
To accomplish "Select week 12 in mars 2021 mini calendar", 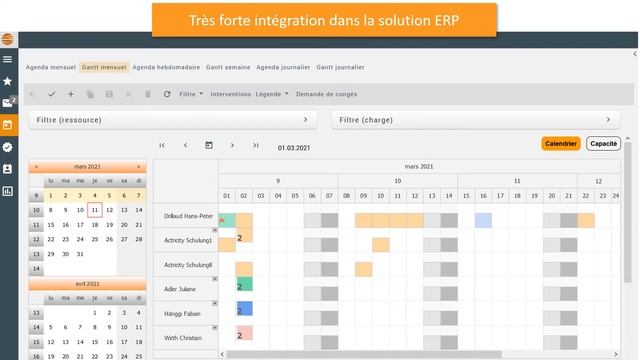I will coord(36,240).
